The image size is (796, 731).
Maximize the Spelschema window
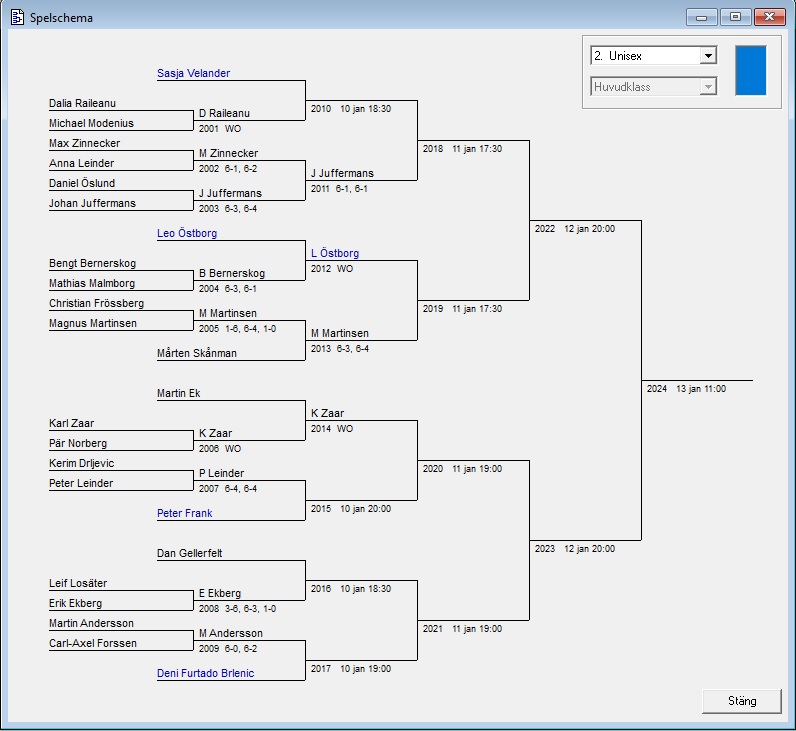pos(735,17)
